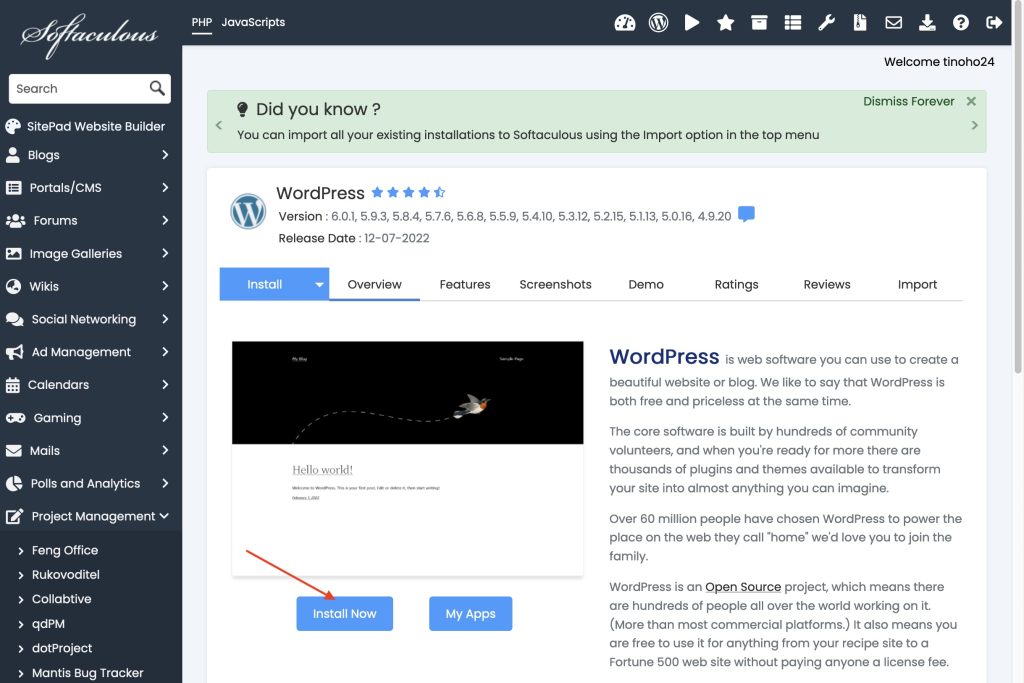Open Collabtive in the sidebar

coord(61,599)
